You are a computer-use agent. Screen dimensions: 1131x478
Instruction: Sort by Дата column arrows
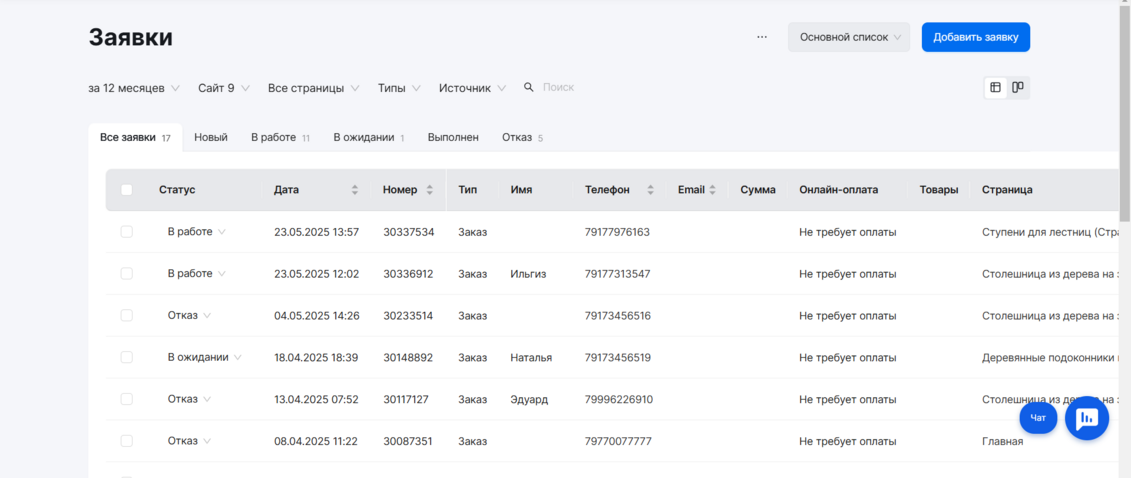coord(354,190)
